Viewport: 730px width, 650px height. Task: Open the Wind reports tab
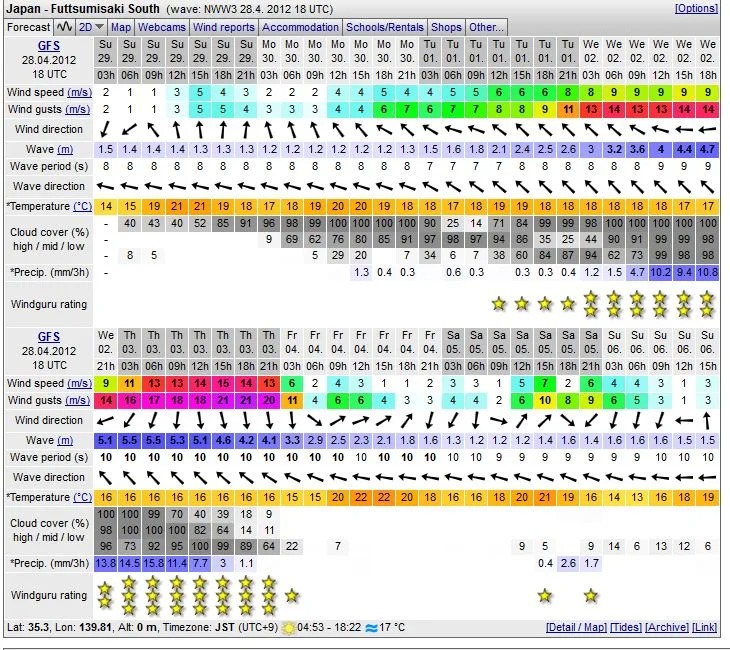click(224, 27)
